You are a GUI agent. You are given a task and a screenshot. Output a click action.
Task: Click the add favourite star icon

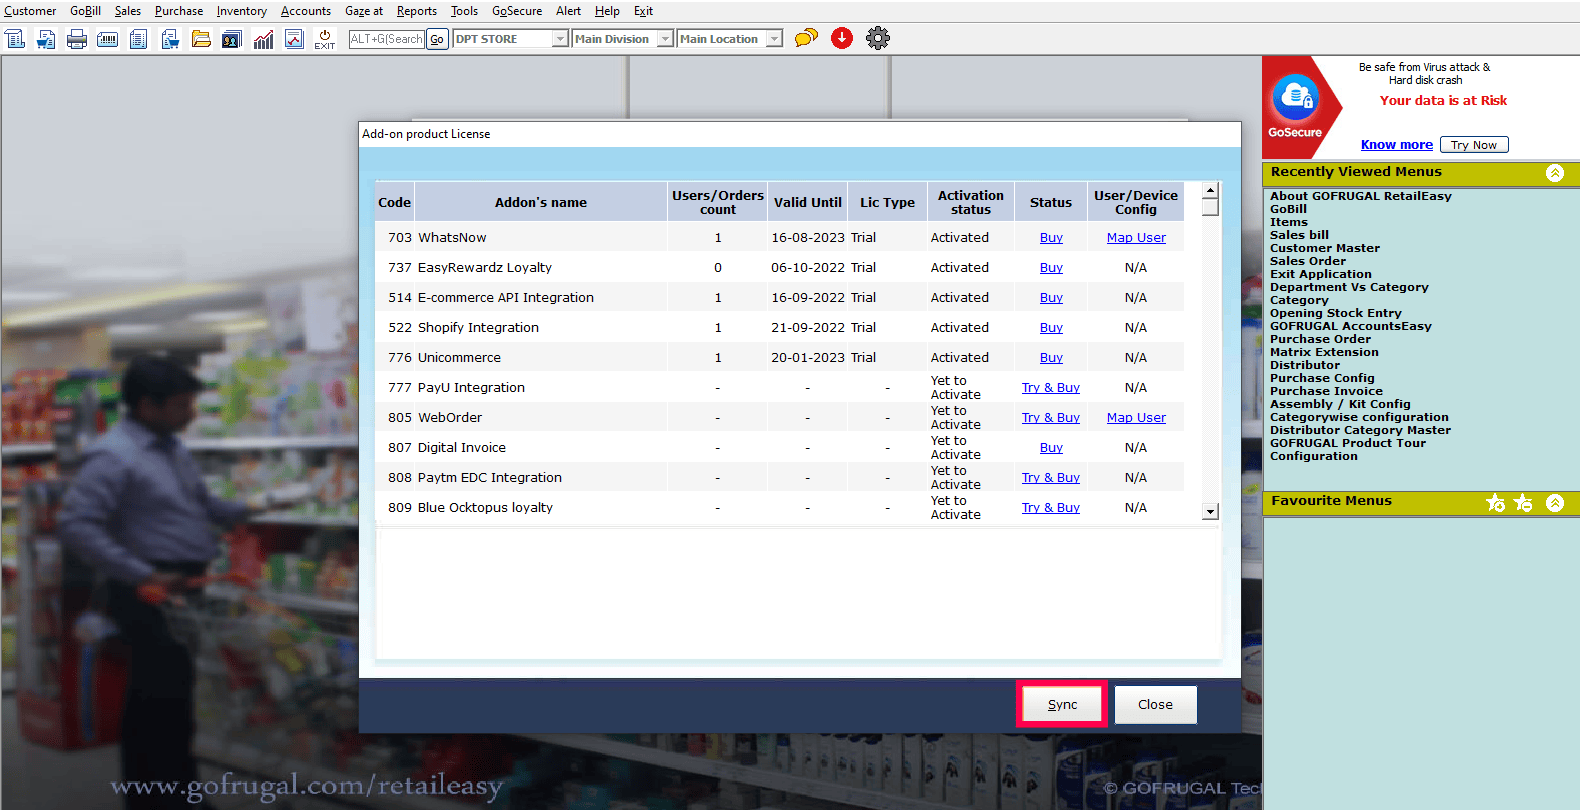[1495, 502]
